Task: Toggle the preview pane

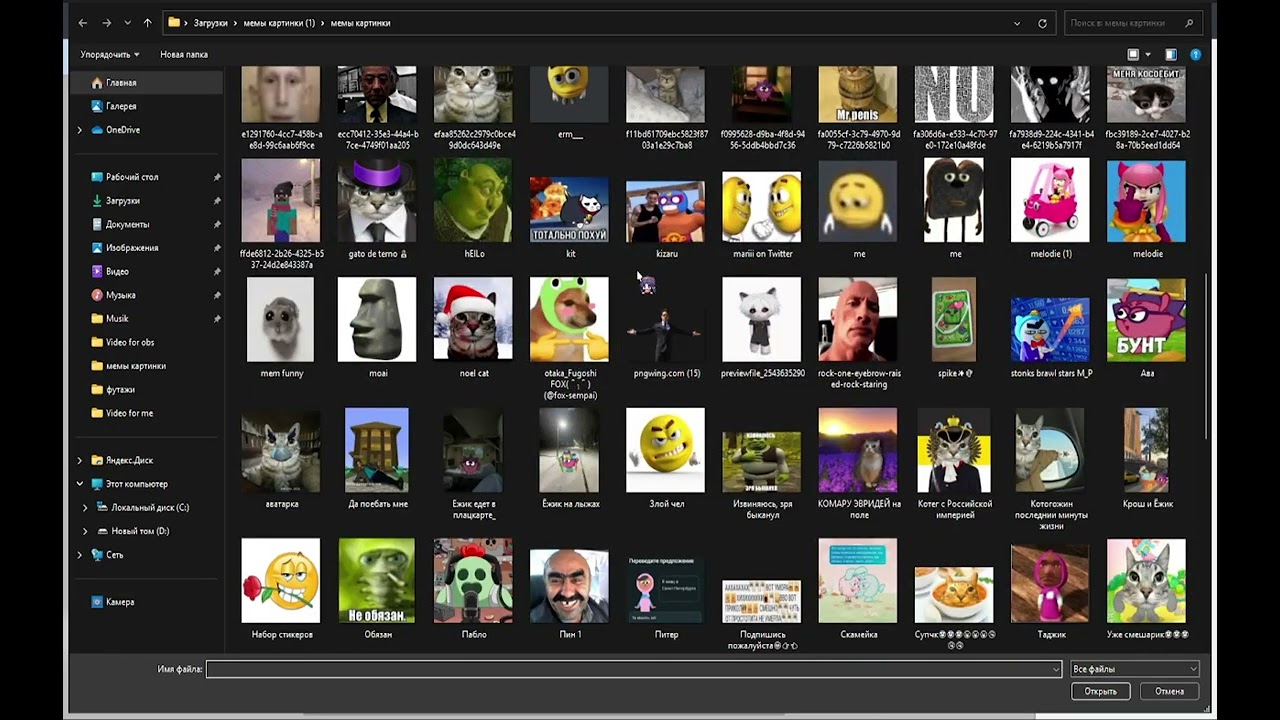Action: coord(1171,54)
